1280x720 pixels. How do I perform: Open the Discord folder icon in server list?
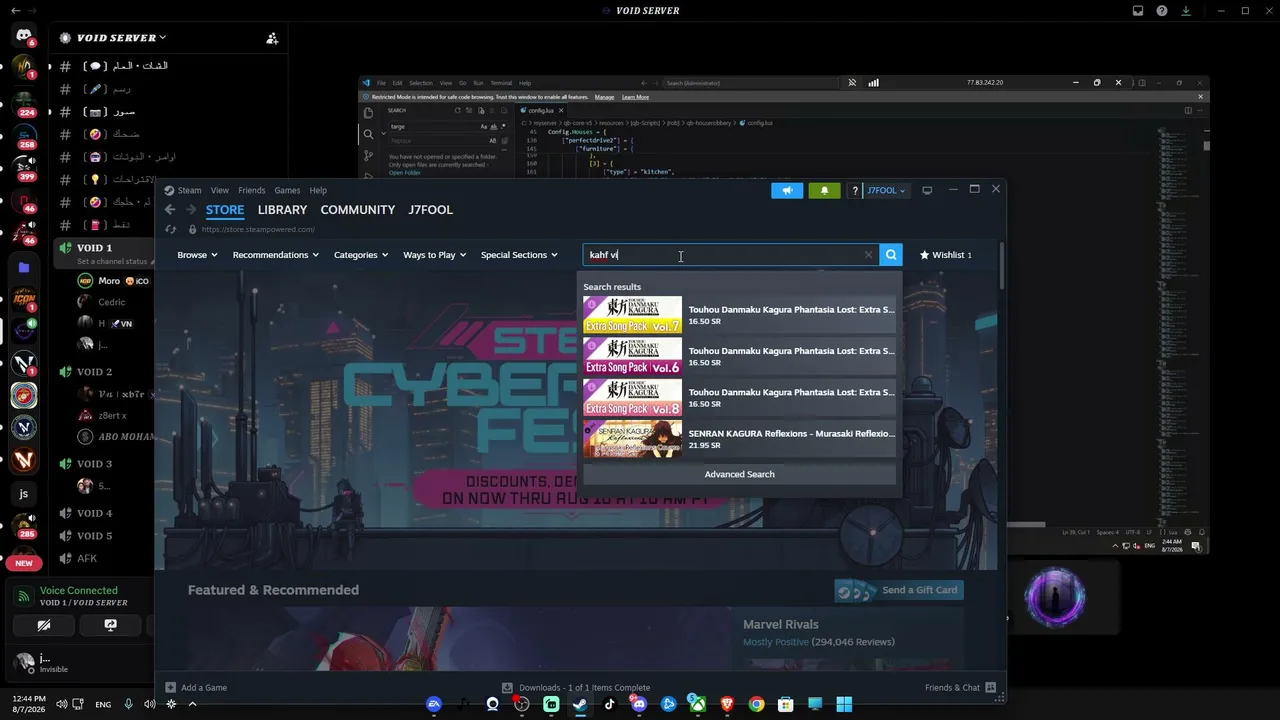(24, 268)
